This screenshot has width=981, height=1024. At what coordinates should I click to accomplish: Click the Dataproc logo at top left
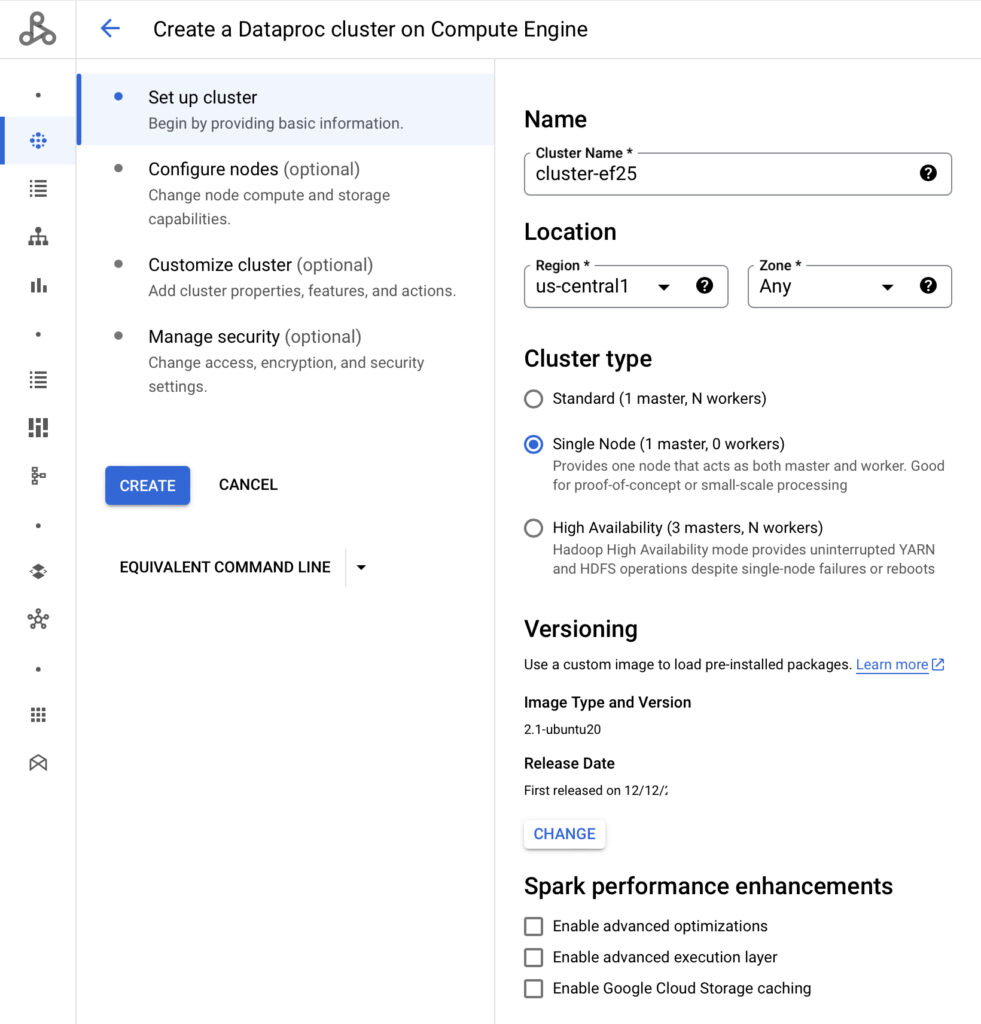tap(38, 29)
